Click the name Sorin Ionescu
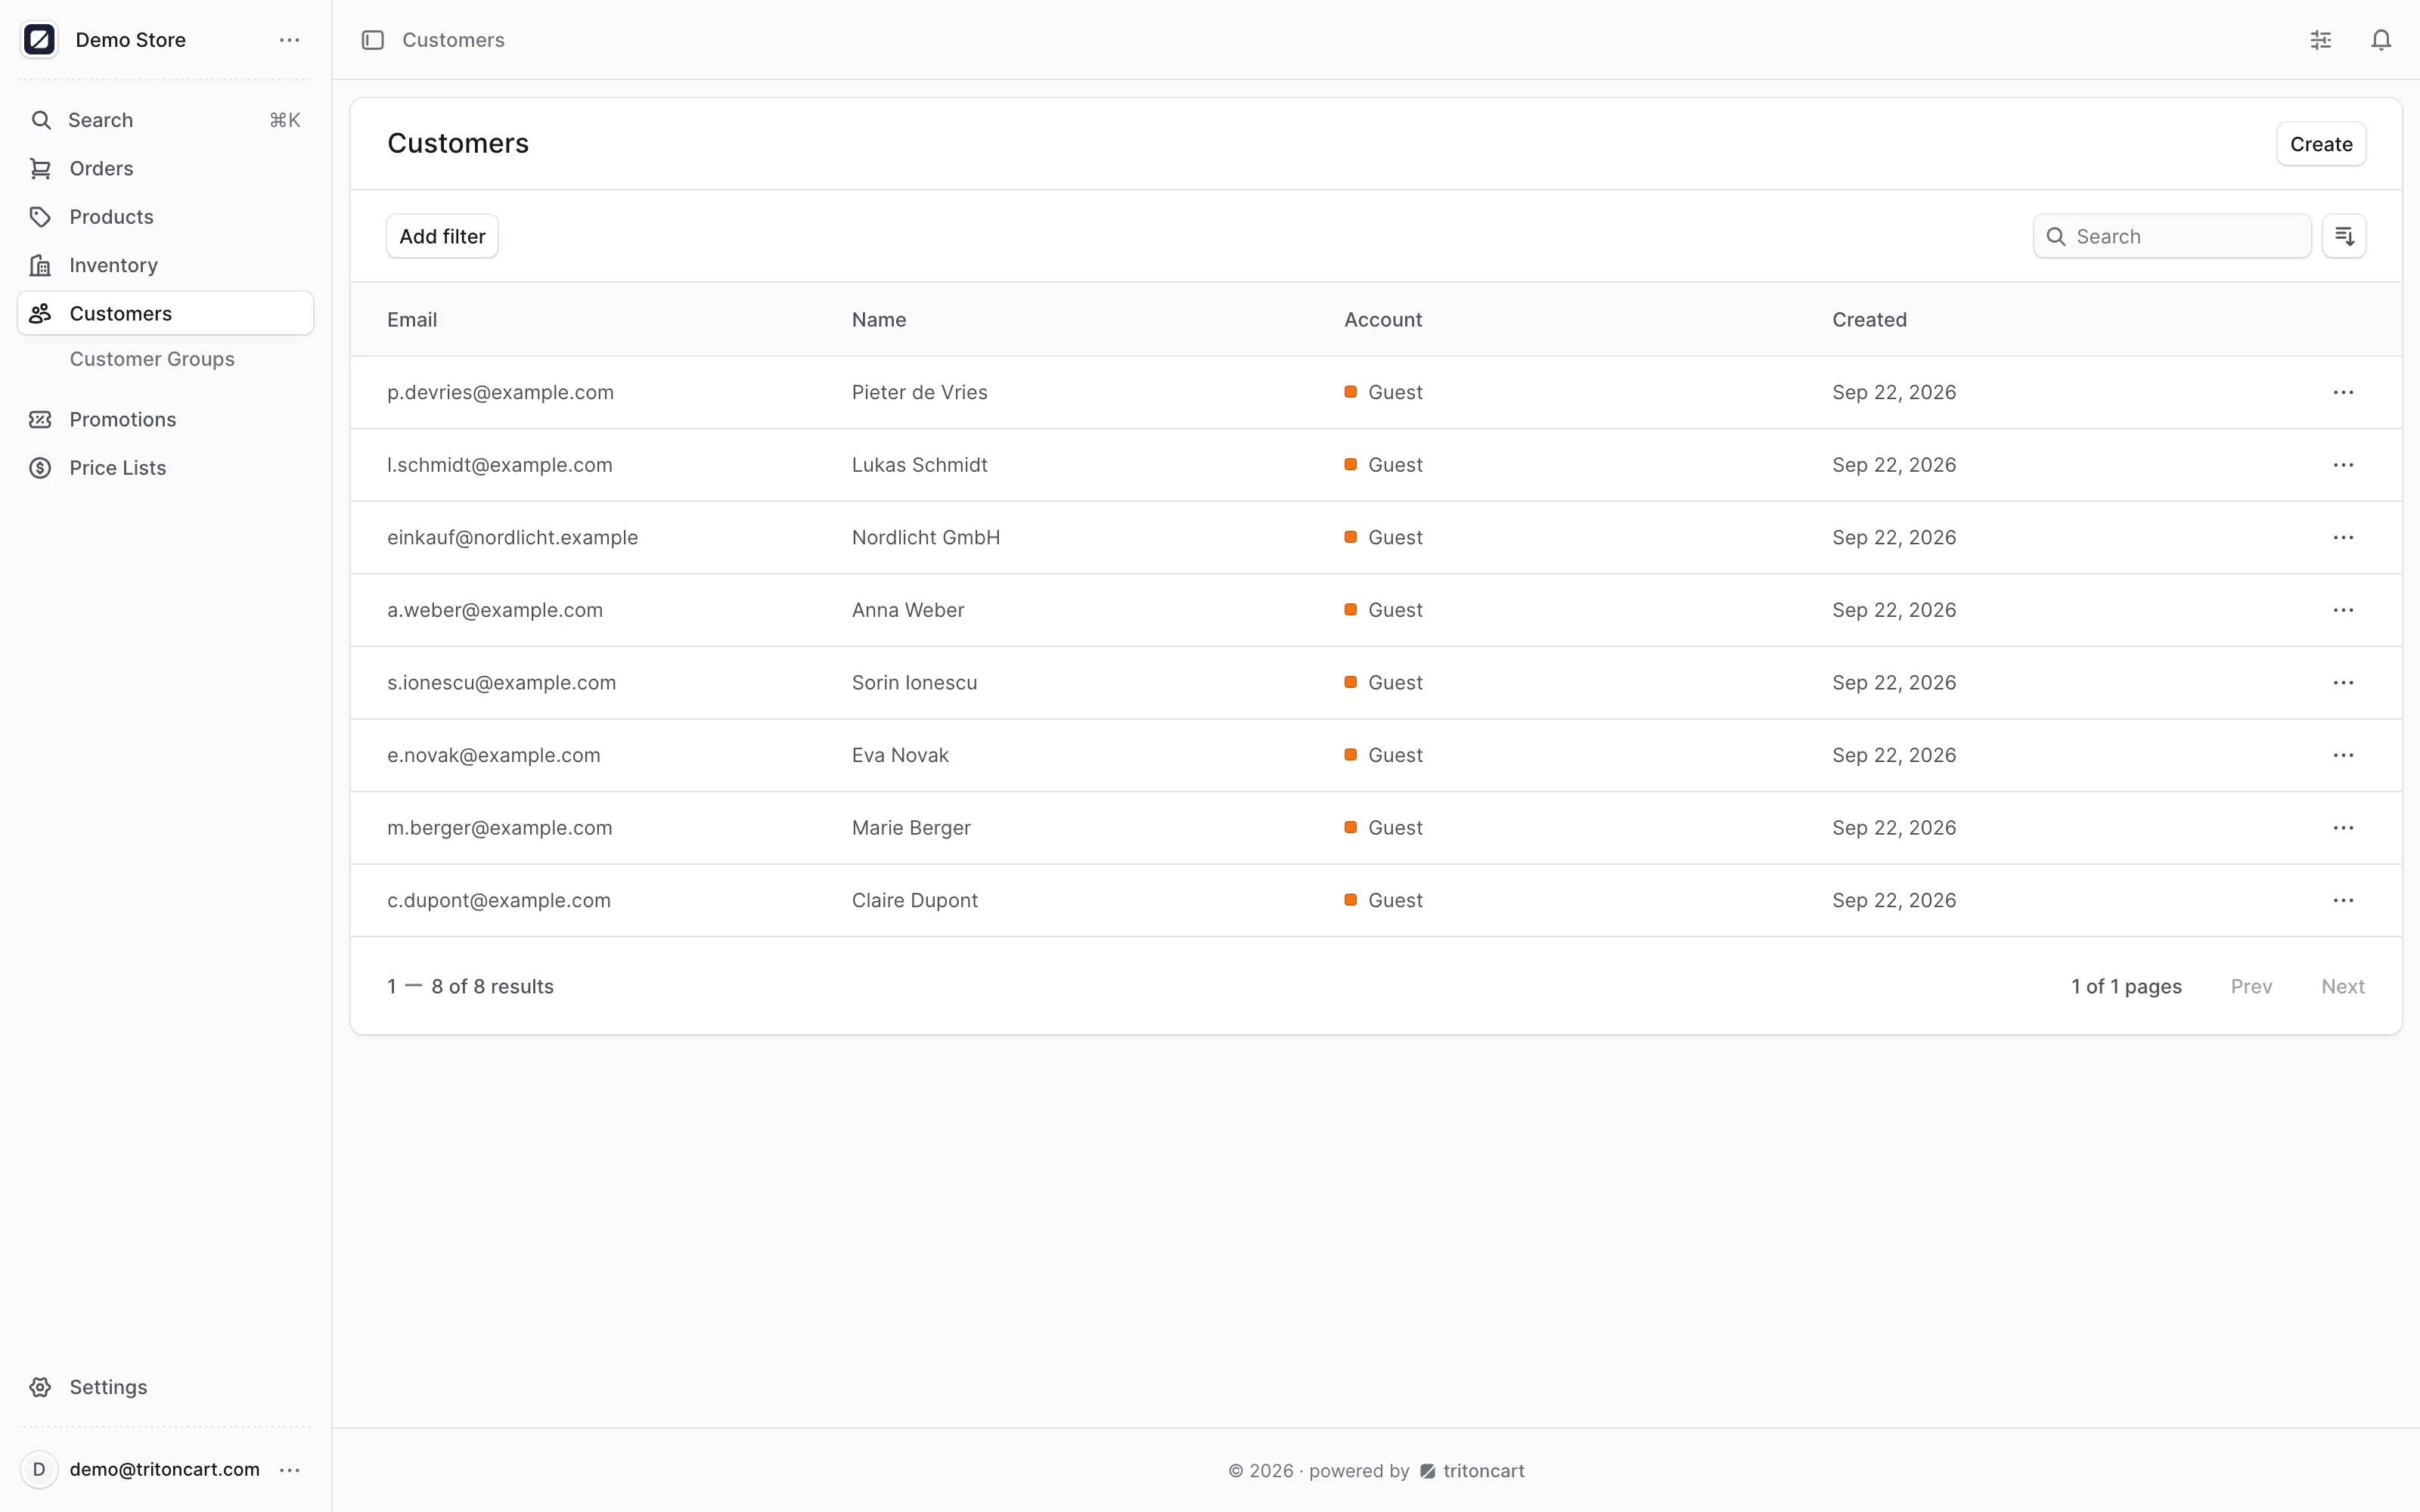Viewport: 2420px width, 1512px height. click(x=914, y=683)
